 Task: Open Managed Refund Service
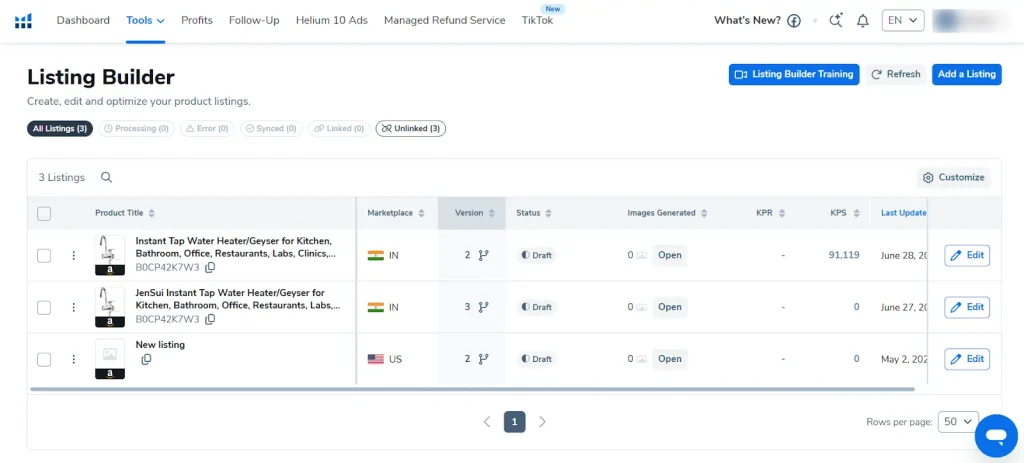tap(445, 20)
